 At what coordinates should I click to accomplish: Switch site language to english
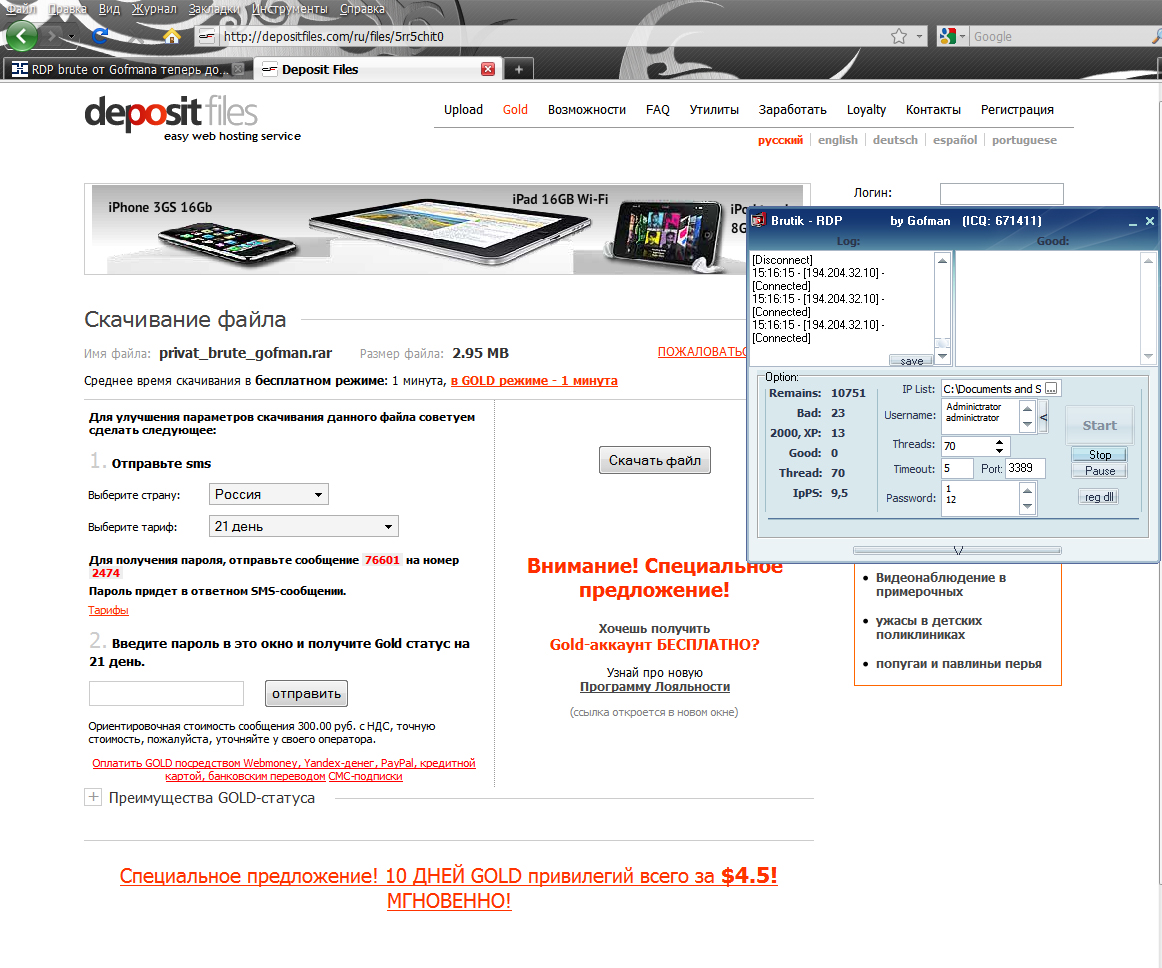click(837, 139)
